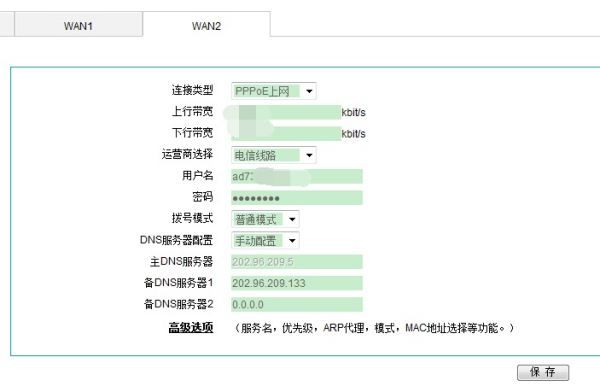Click the arrow on the 连接类型 dropdown
Image resolution: width=600 pixels, height=392 pixels.
(309, 91)
